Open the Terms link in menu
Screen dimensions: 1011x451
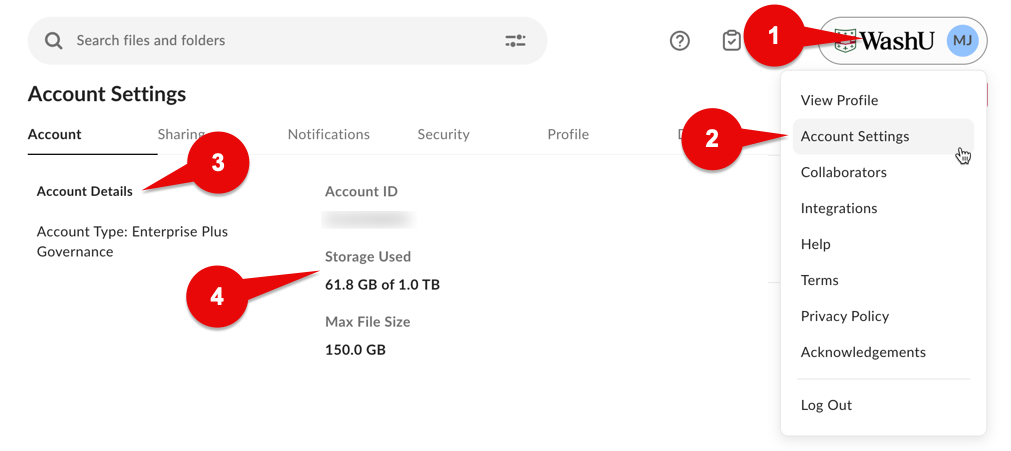click(x=819, y=280)
